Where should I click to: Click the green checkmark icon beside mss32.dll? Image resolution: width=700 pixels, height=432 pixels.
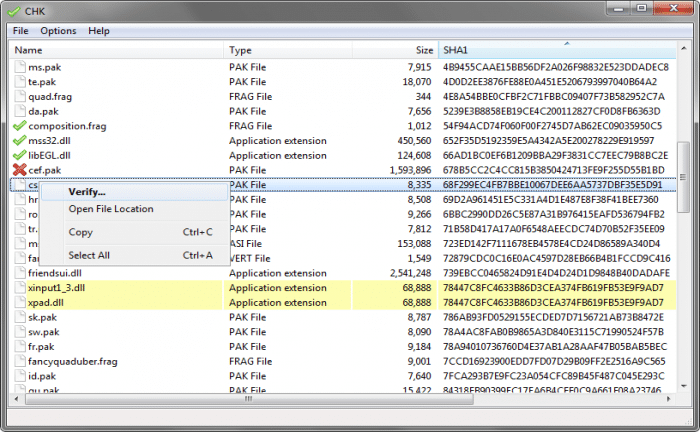[19, 141]
